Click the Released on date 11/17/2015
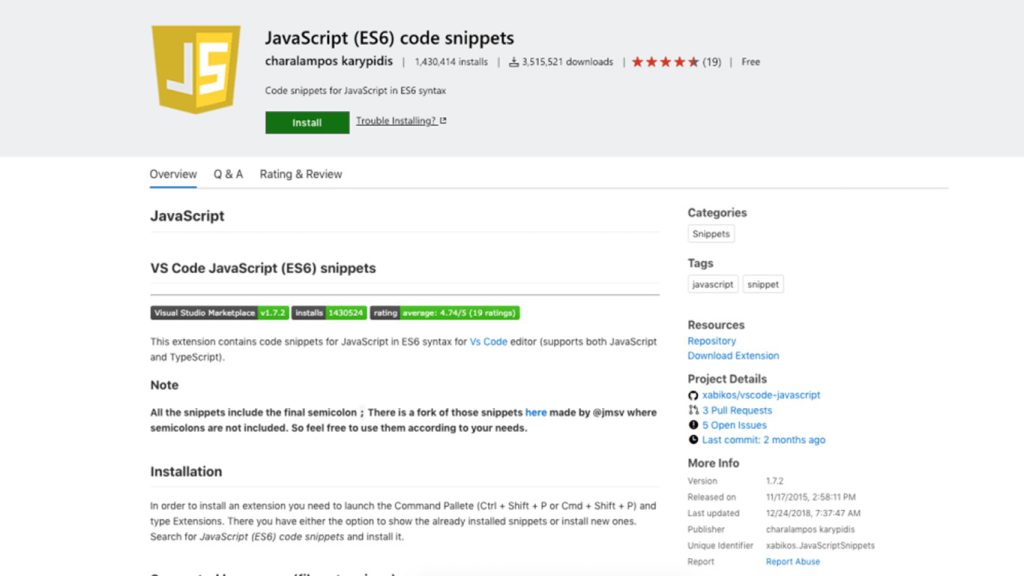 [810, 497]
